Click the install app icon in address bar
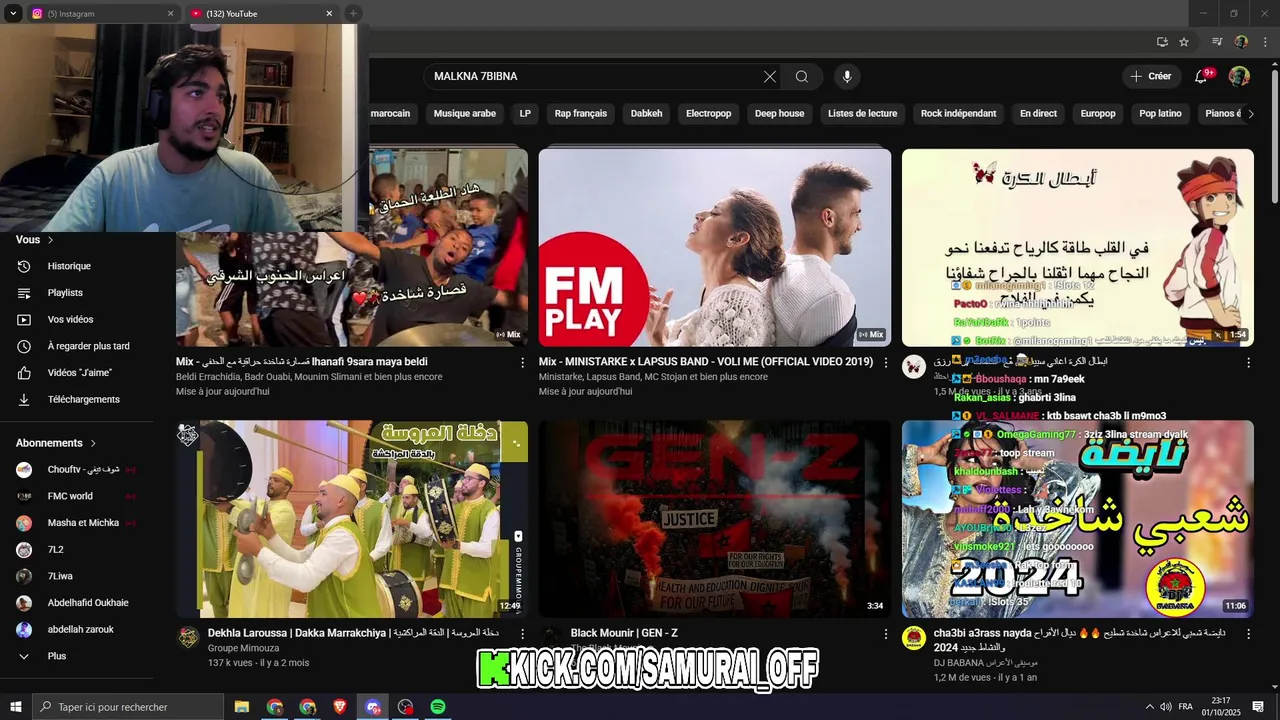The width and height of the screenshot is (1280, 720). 1162,42
